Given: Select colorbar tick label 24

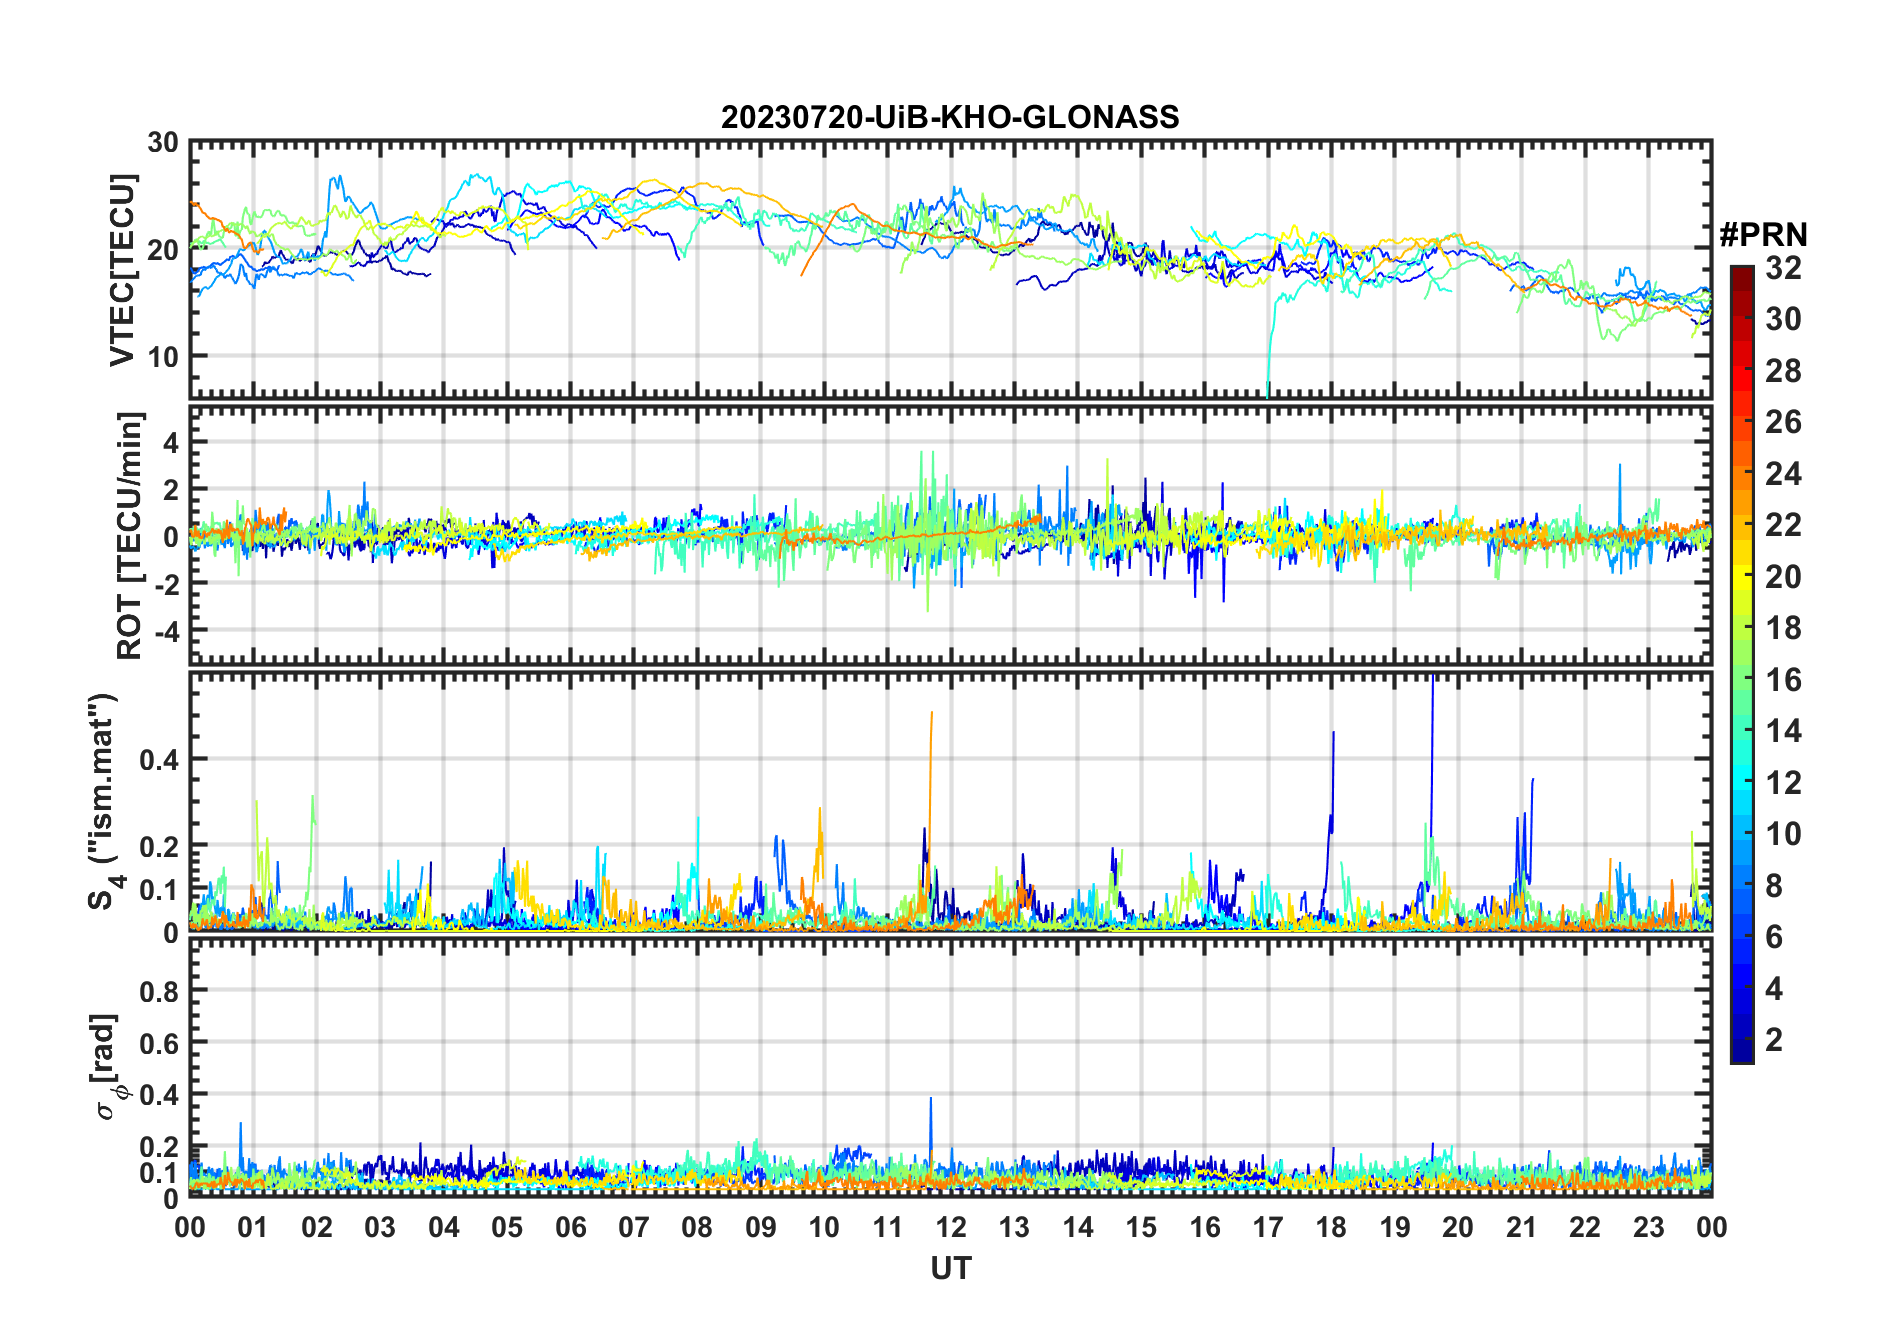Looking at the screenshot, I should 1783,473.
